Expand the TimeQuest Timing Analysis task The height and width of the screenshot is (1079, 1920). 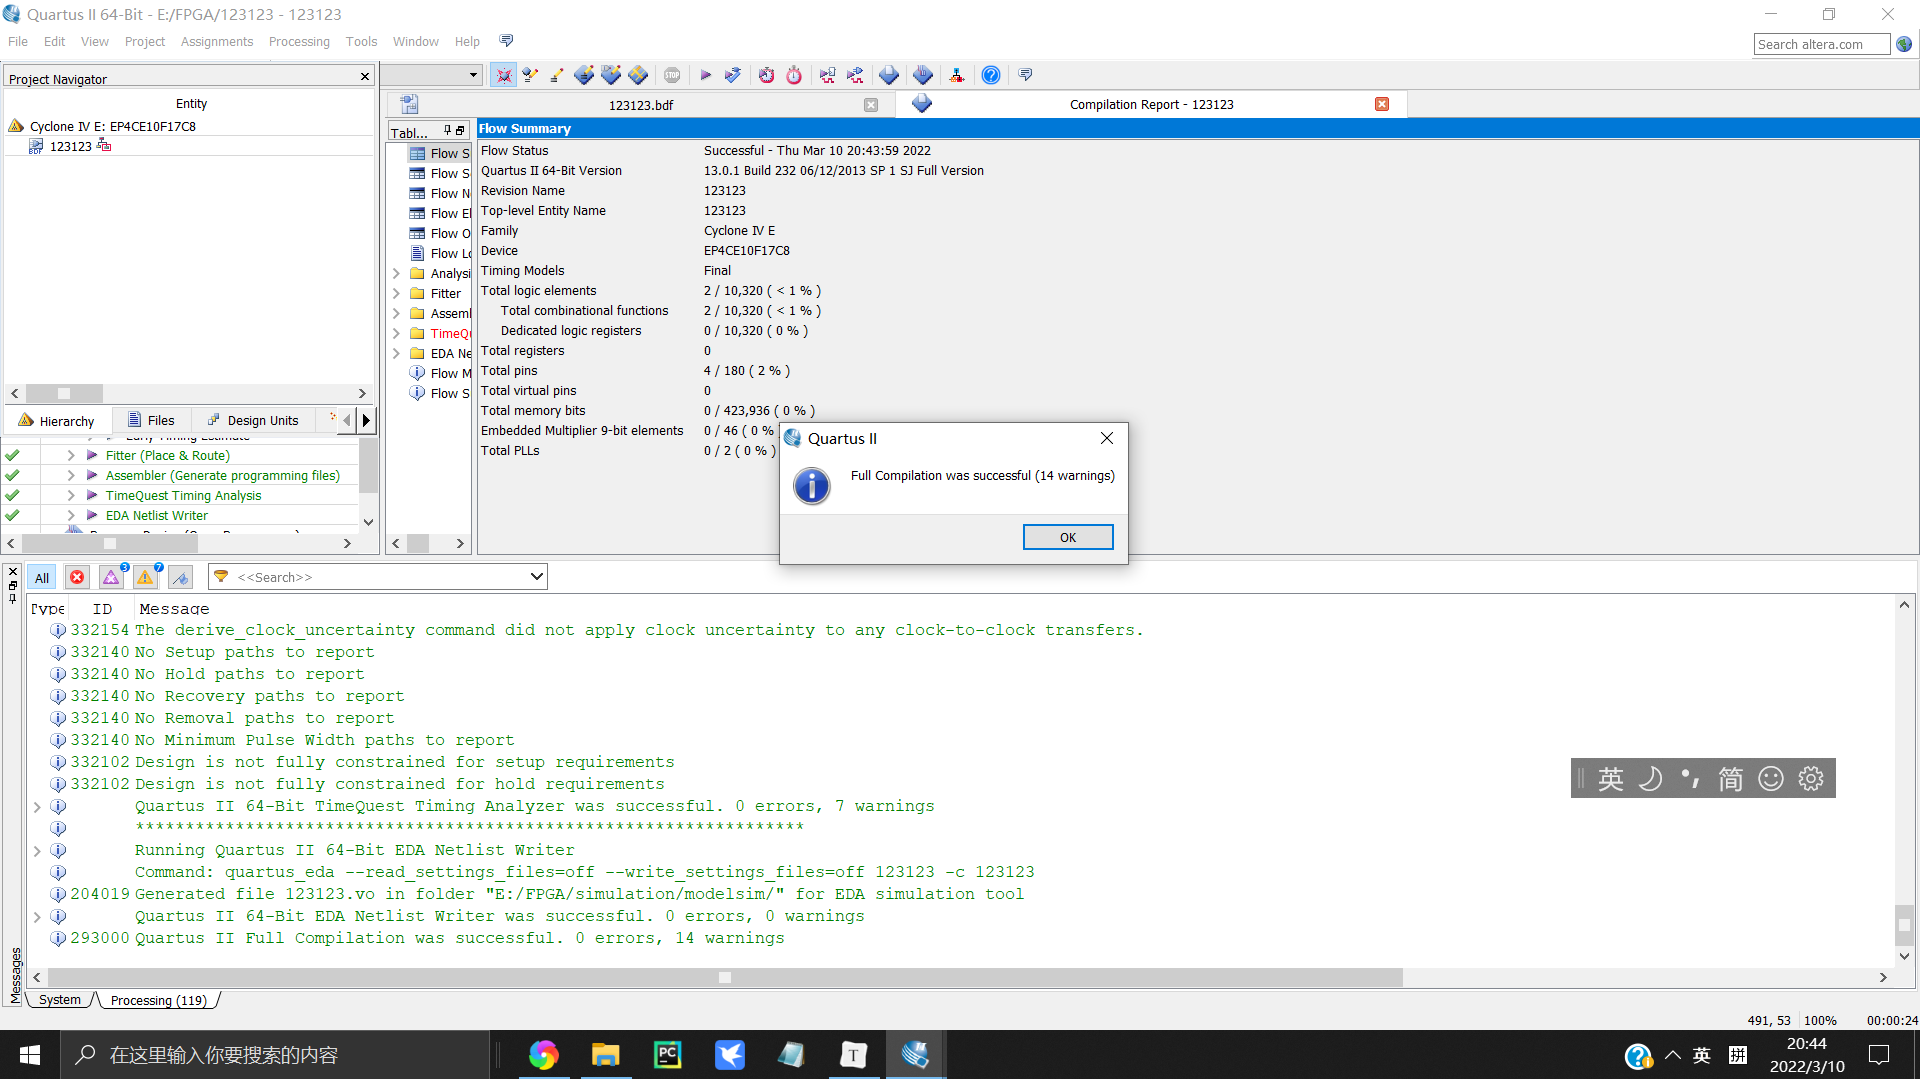tap(71, 495)
